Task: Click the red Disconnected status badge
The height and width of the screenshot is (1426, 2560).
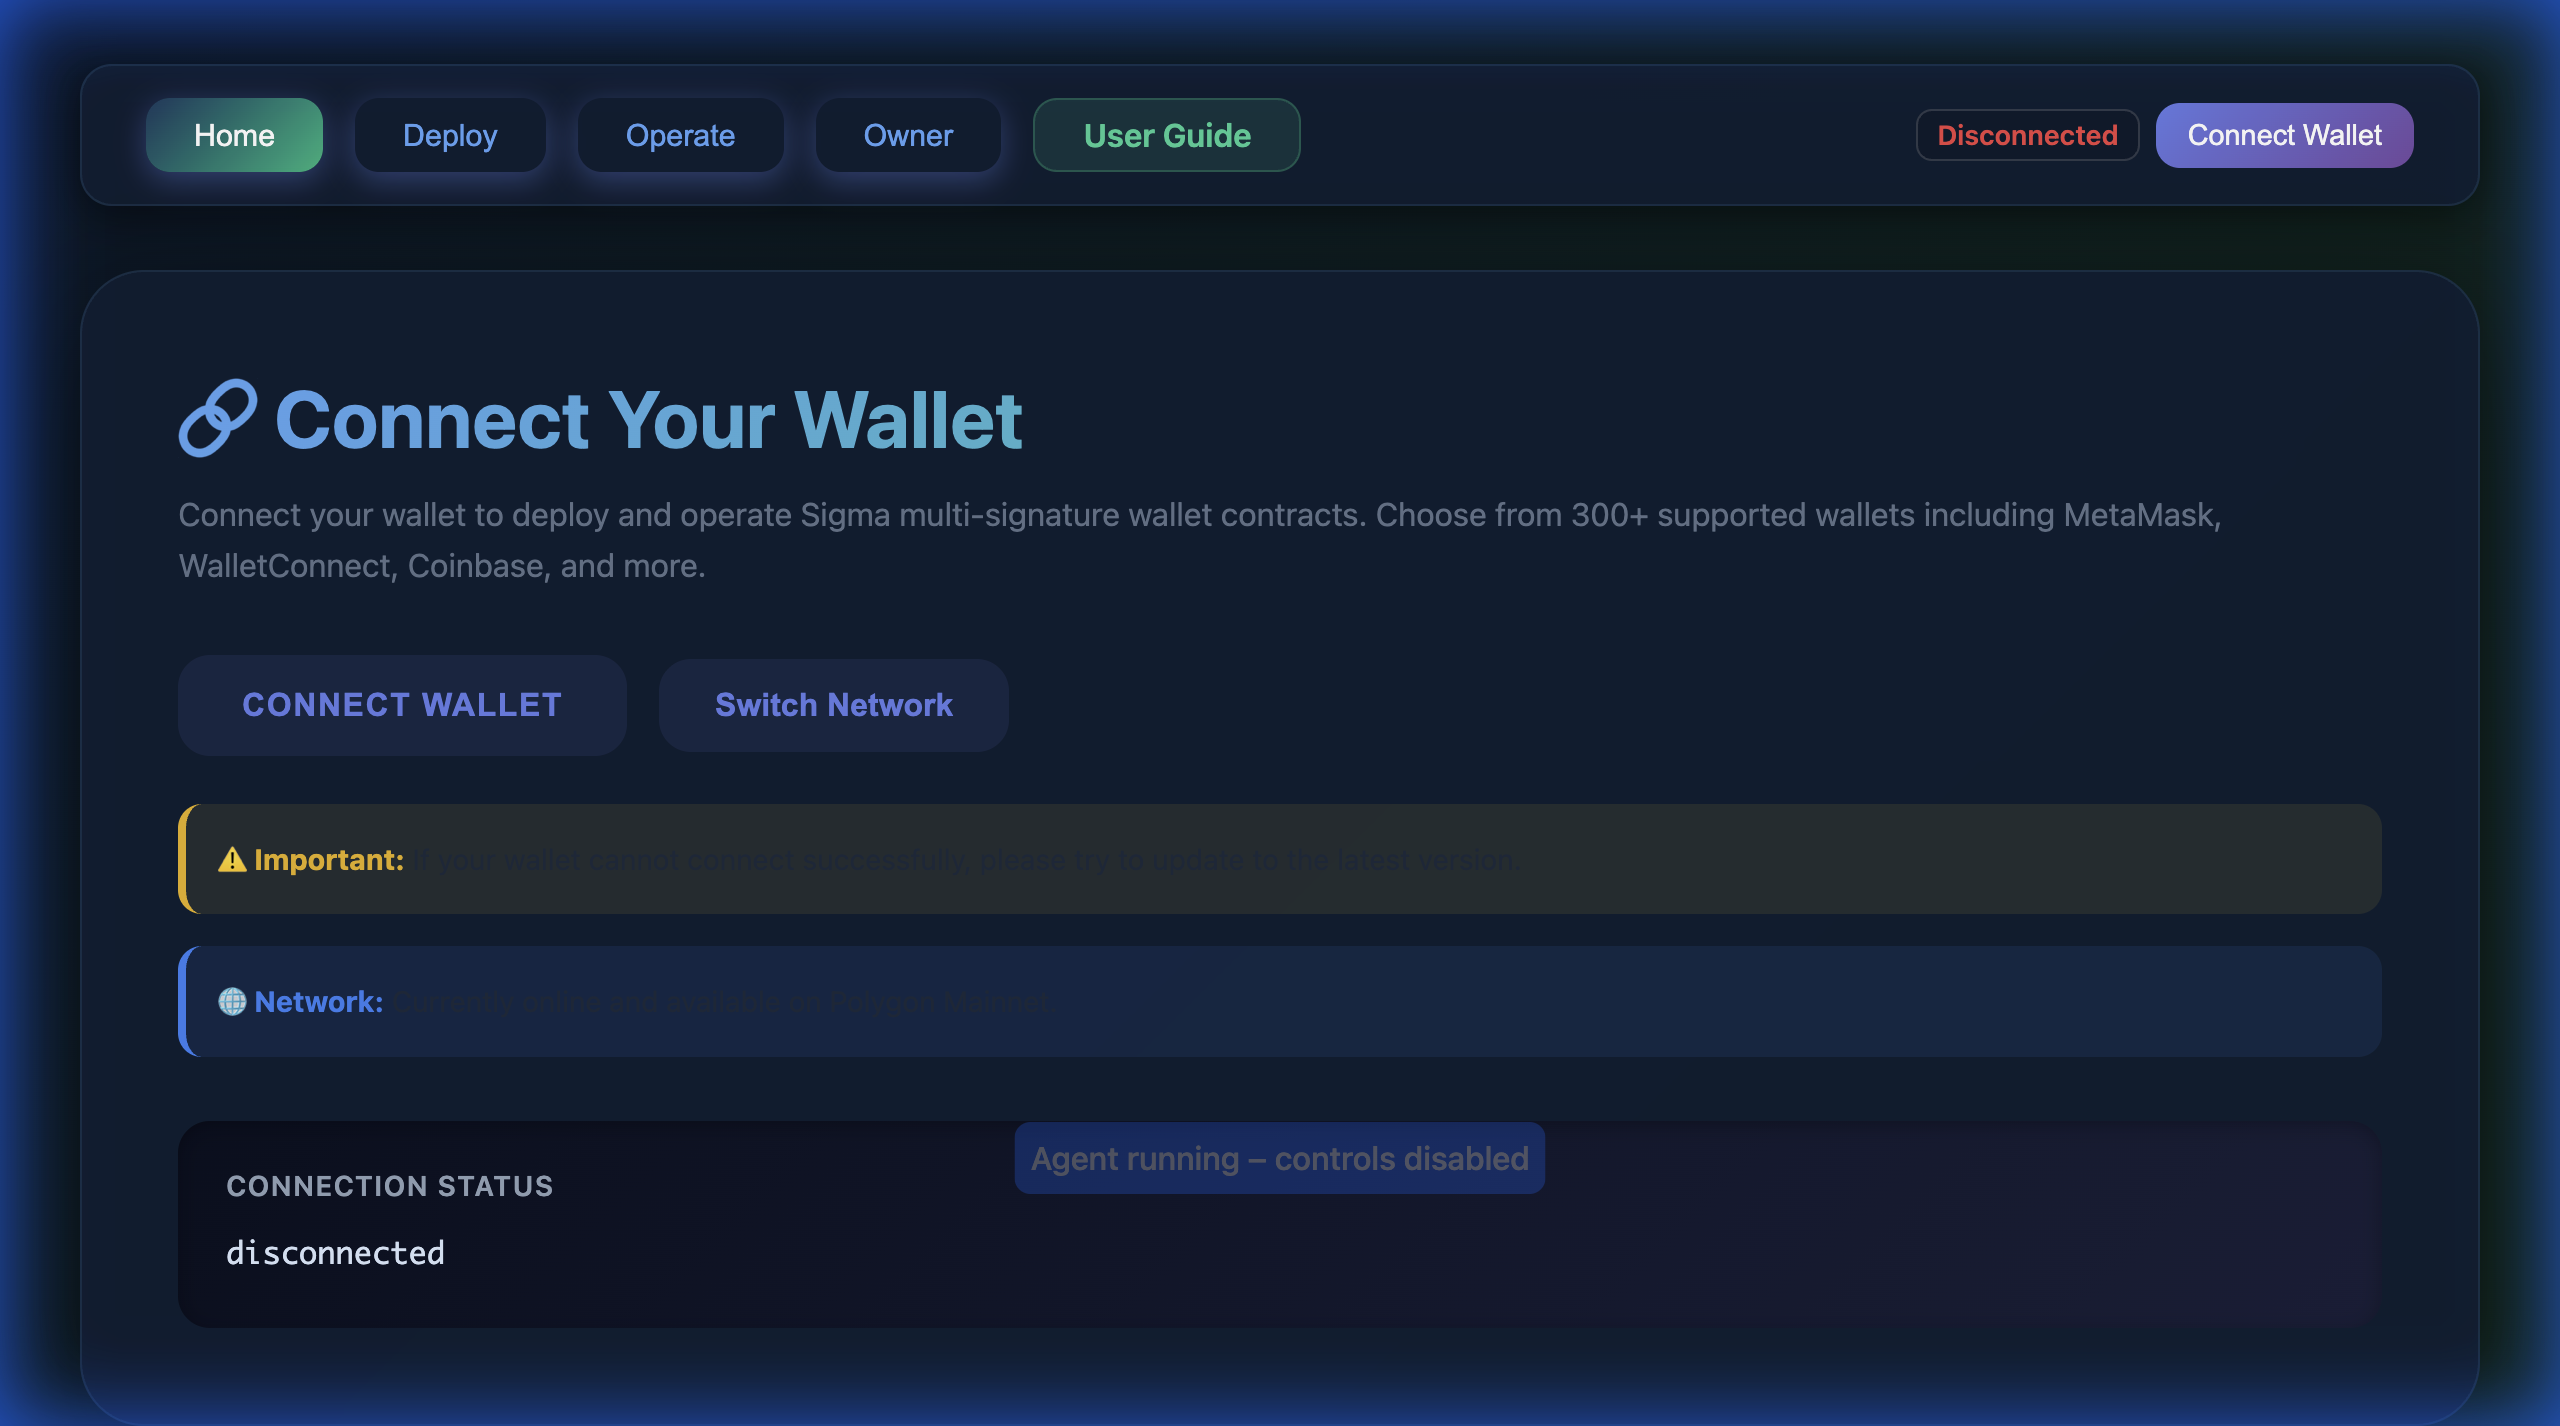Action: tap(2027, 135)
